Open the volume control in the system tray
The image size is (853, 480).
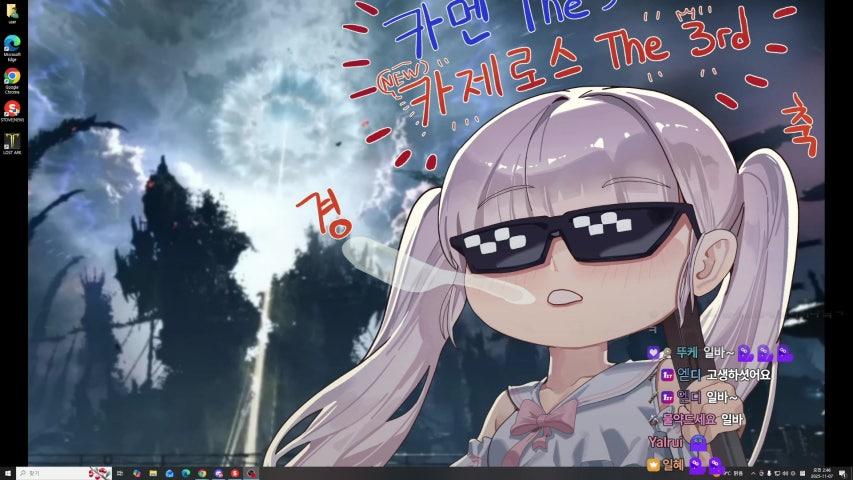[785, 473]
